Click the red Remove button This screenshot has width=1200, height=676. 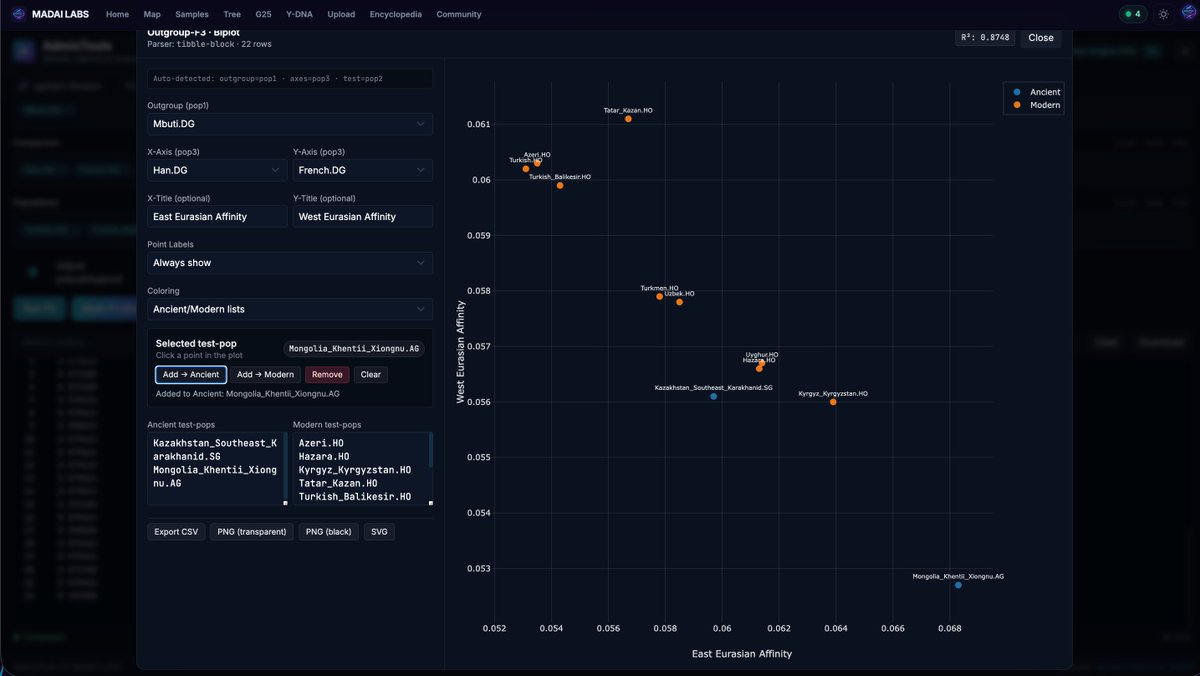coord(327,375)
